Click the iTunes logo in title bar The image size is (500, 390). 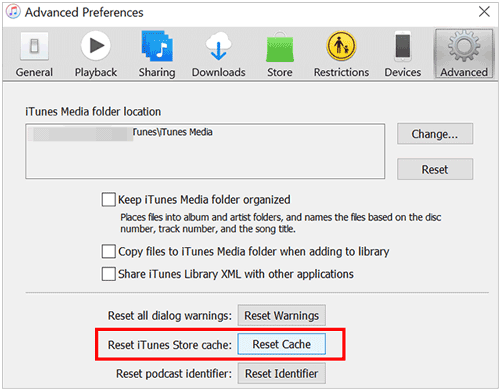(13, 12)
